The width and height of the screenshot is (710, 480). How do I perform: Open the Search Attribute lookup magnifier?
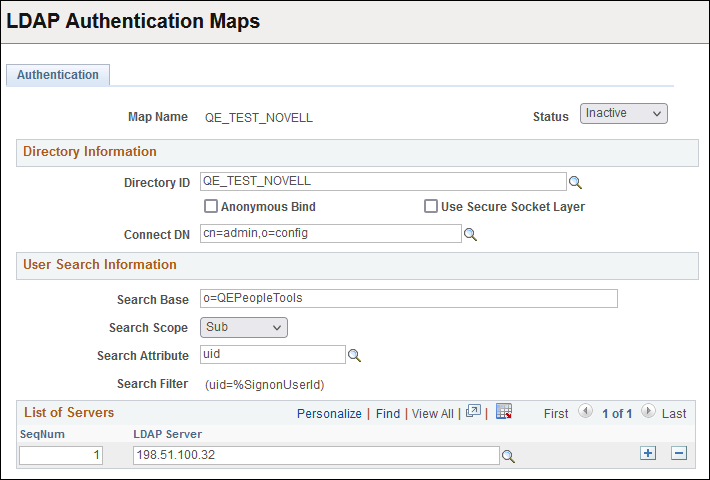click(353, 356)
